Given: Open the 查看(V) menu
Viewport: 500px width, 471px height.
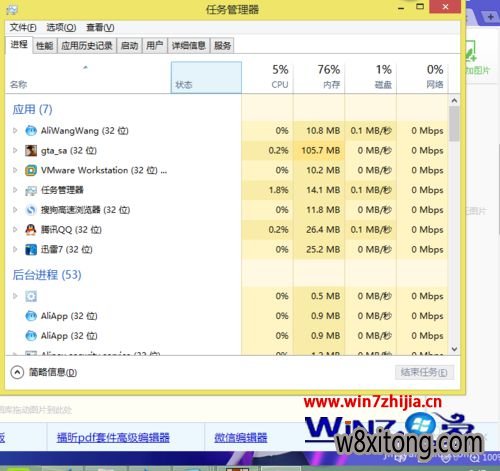Looking at the screenshot, I should [100, 27].
